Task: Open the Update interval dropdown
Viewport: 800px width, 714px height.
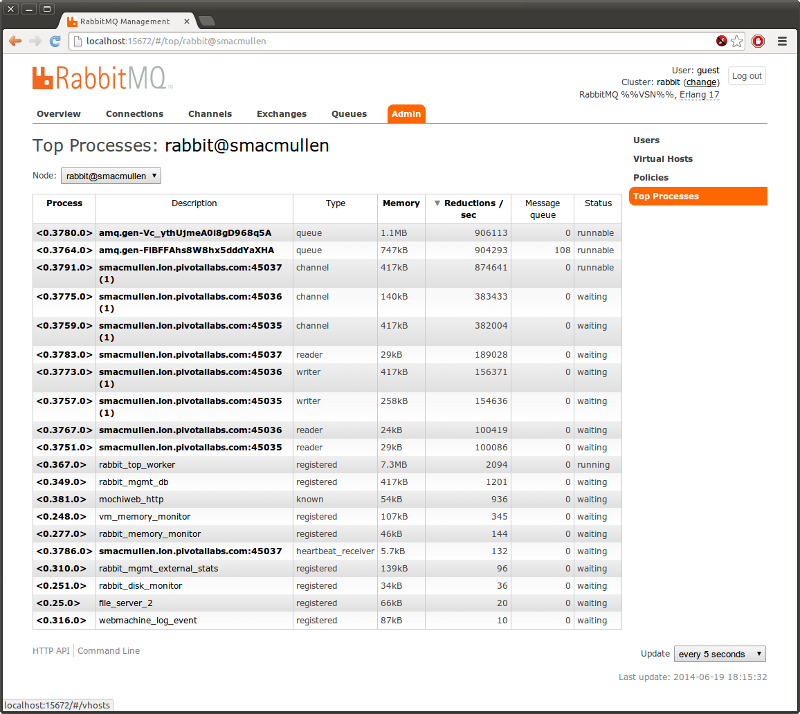Action: coord(720,654)
